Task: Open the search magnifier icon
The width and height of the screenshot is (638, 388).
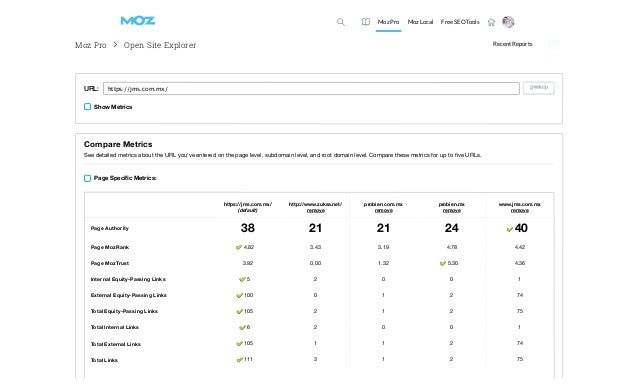Action: [x=341, y=22]
